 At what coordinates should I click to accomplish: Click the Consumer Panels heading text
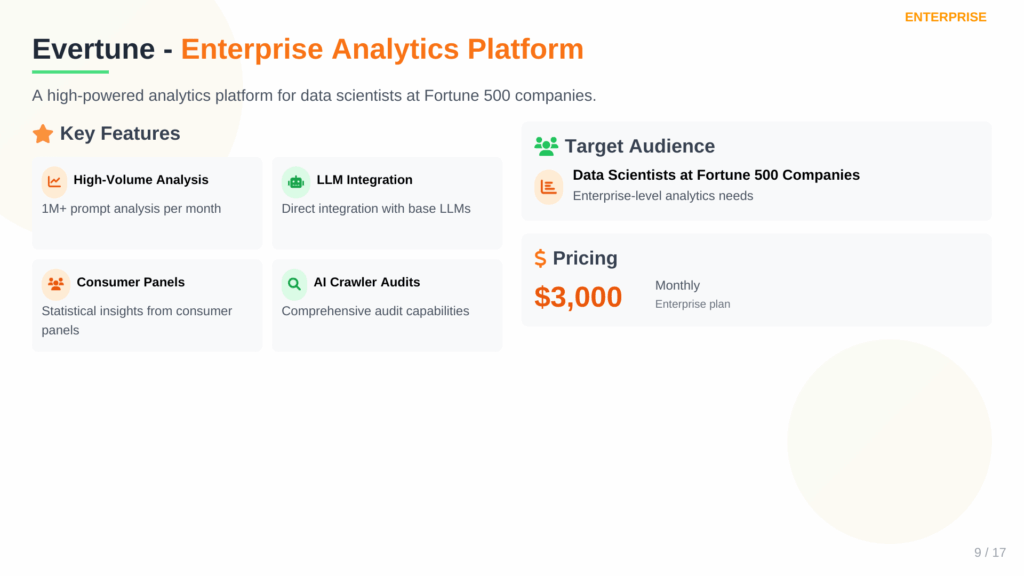130,282
